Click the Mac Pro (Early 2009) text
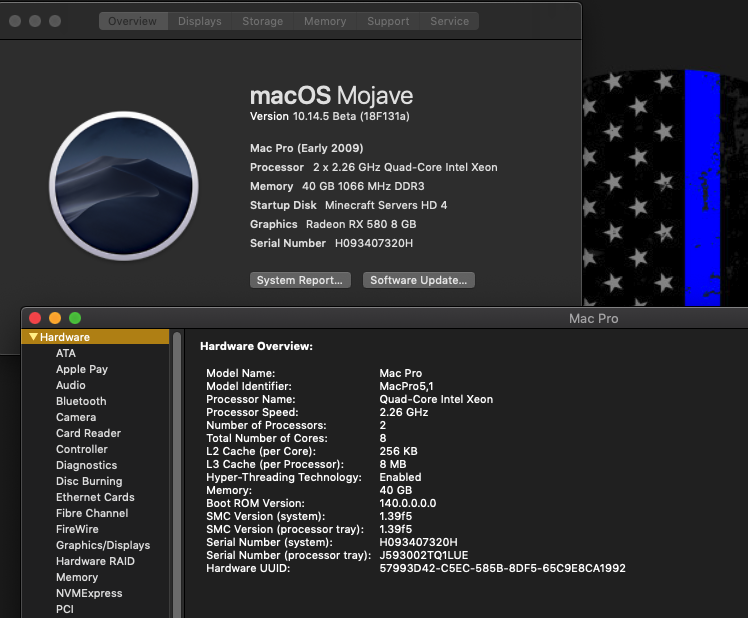The width and height of the screenshot is (748, 618). tap(307, 148)
